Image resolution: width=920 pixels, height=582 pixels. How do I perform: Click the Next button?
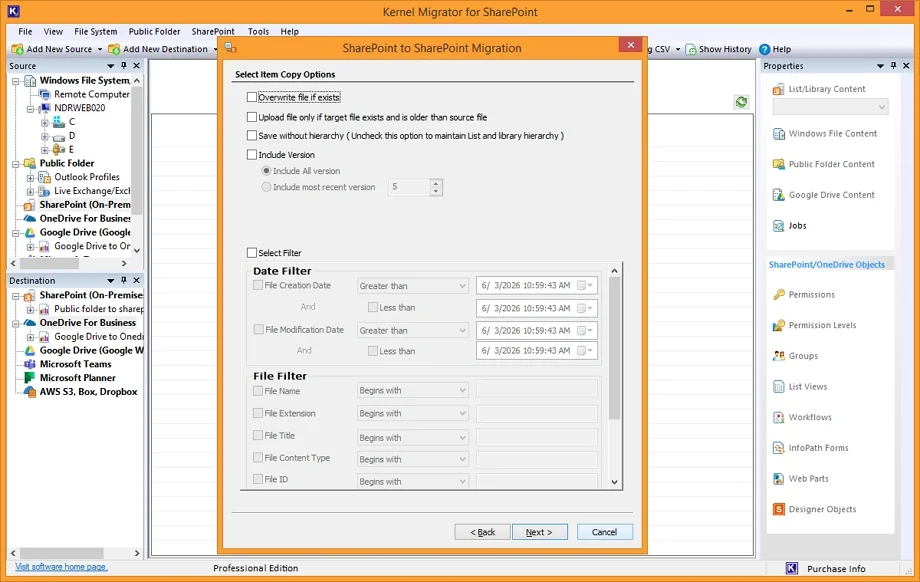pyautogui.click(x=540, y=532)
